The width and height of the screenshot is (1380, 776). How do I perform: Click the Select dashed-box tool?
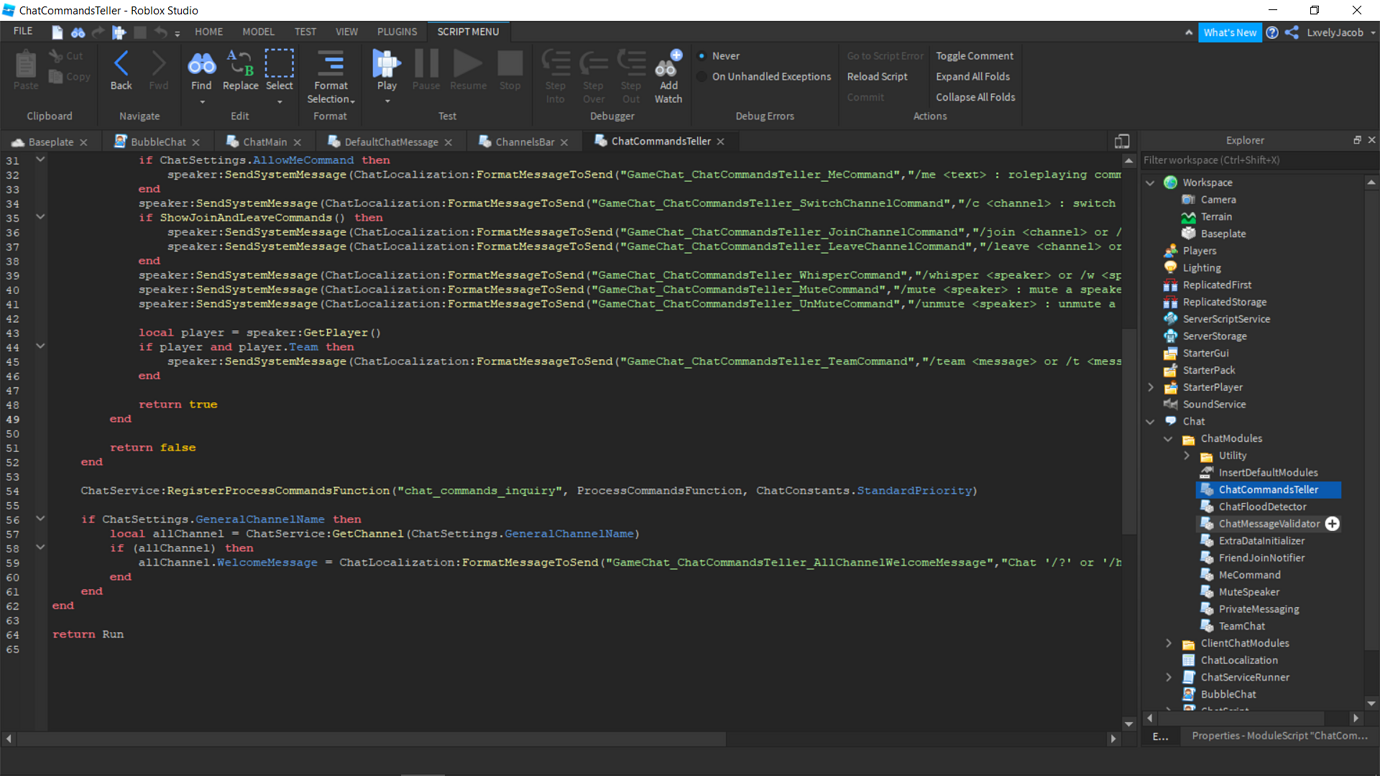[279, 64]
